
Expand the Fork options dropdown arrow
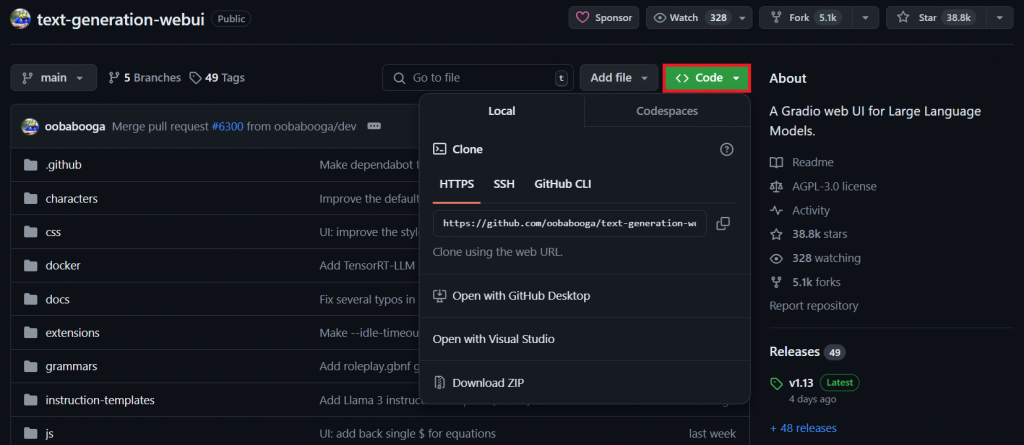click(865, 18)
